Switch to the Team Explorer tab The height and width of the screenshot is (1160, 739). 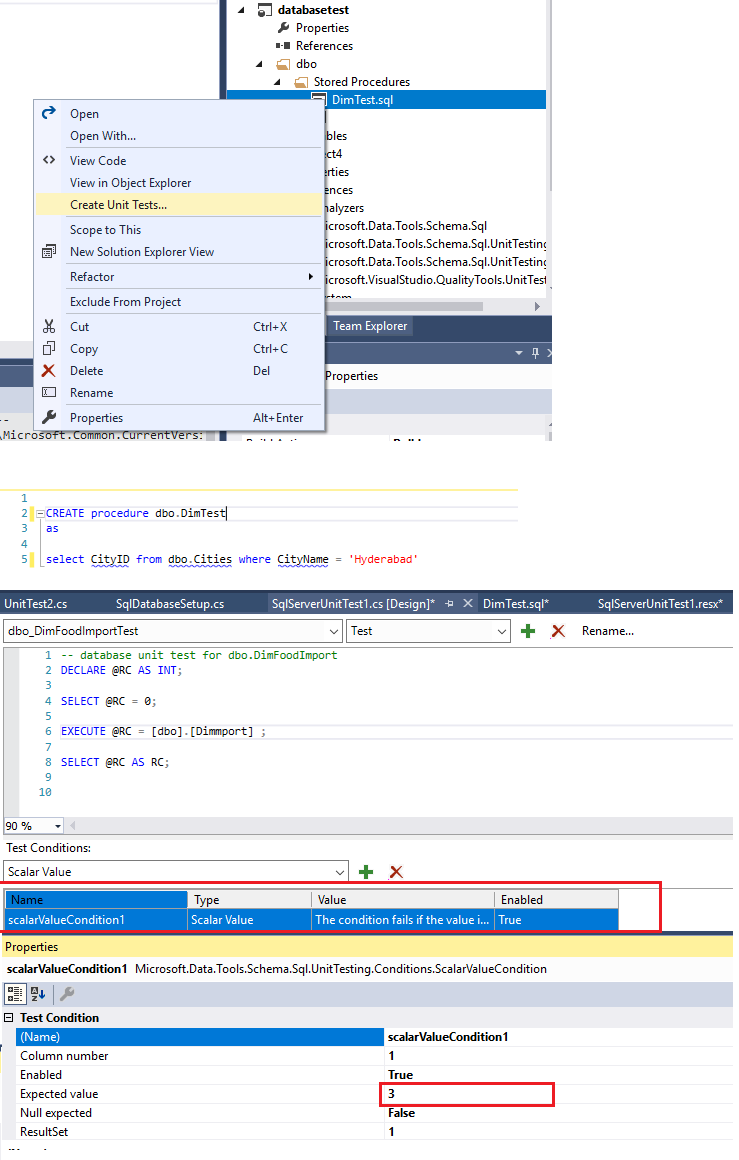tap(370, 326)
